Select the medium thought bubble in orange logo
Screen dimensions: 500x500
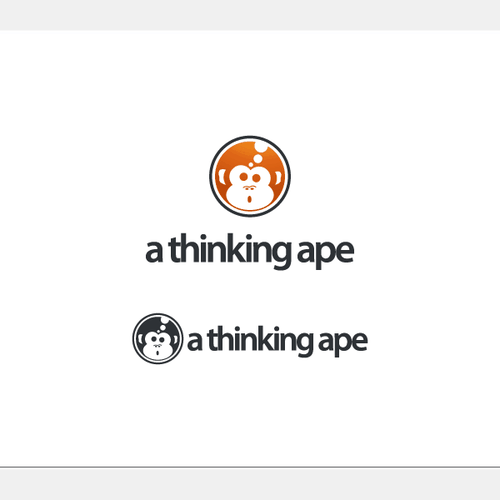[x=258, y=159]
